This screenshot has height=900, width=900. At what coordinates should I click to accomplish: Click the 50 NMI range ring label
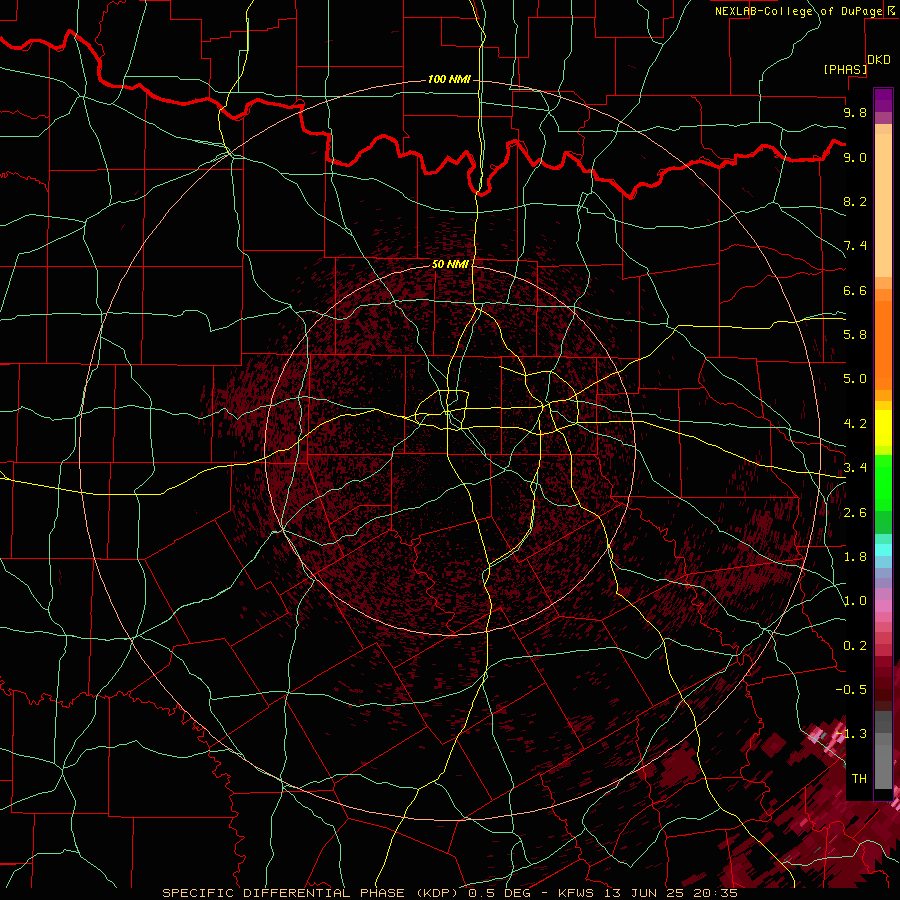click(450, 264)
